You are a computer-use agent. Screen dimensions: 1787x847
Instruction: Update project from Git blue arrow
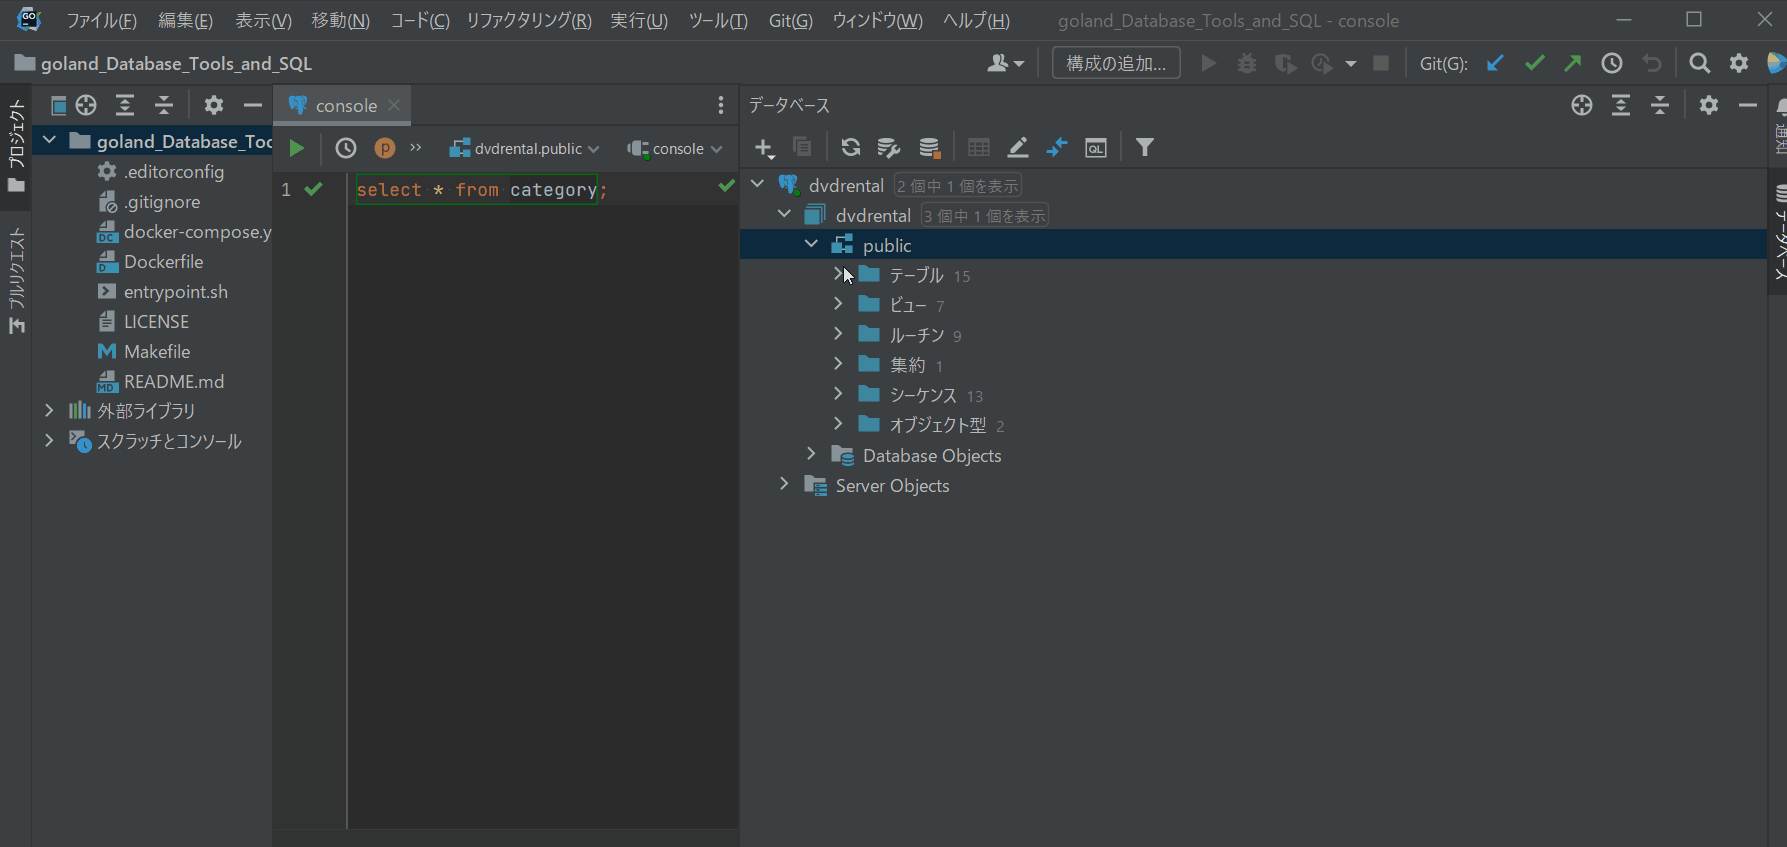click(1495, 63)
